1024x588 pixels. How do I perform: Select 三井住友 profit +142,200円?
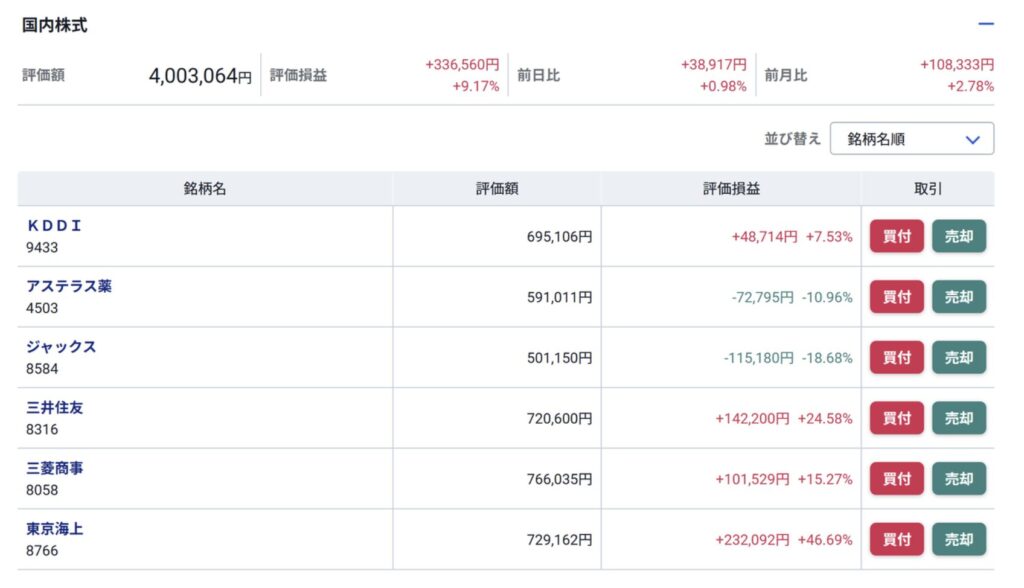tap(752, 419)
